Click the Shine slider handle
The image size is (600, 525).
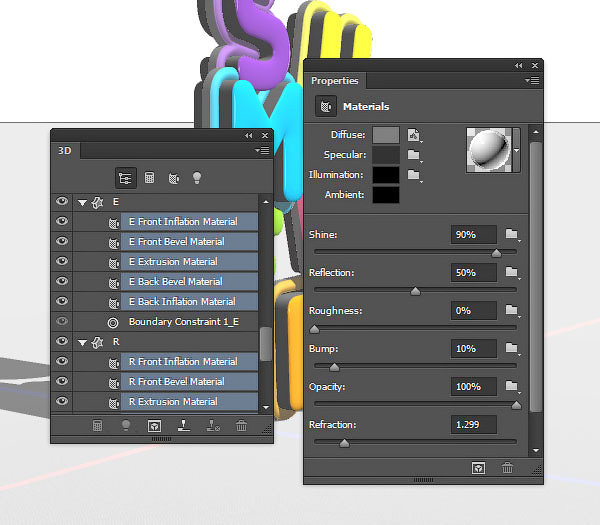(x=496, y=253)
